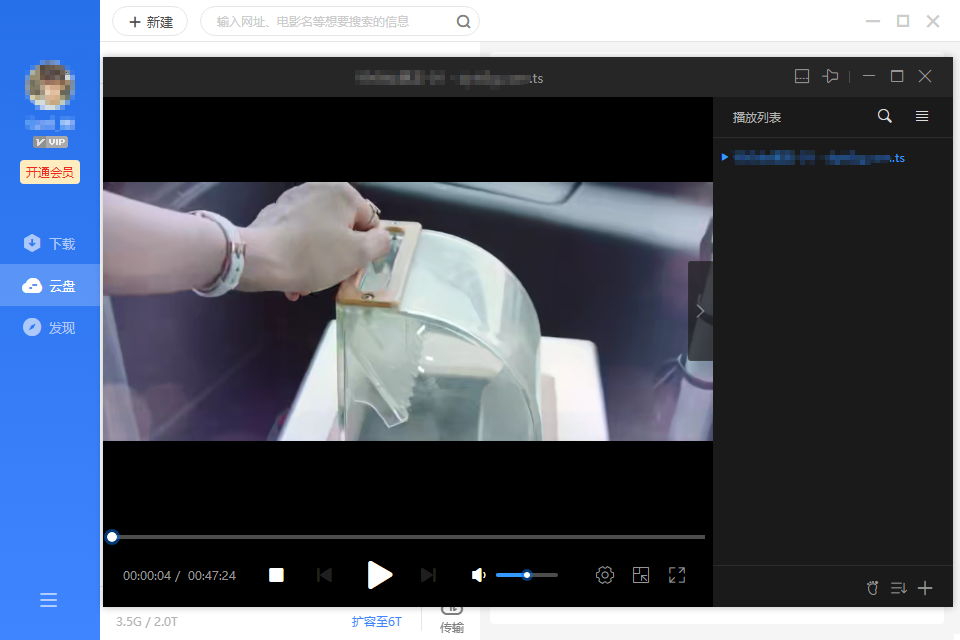960x640 pixels.
Task: Mute the player's speaker icon
Action: coord(479,575)
